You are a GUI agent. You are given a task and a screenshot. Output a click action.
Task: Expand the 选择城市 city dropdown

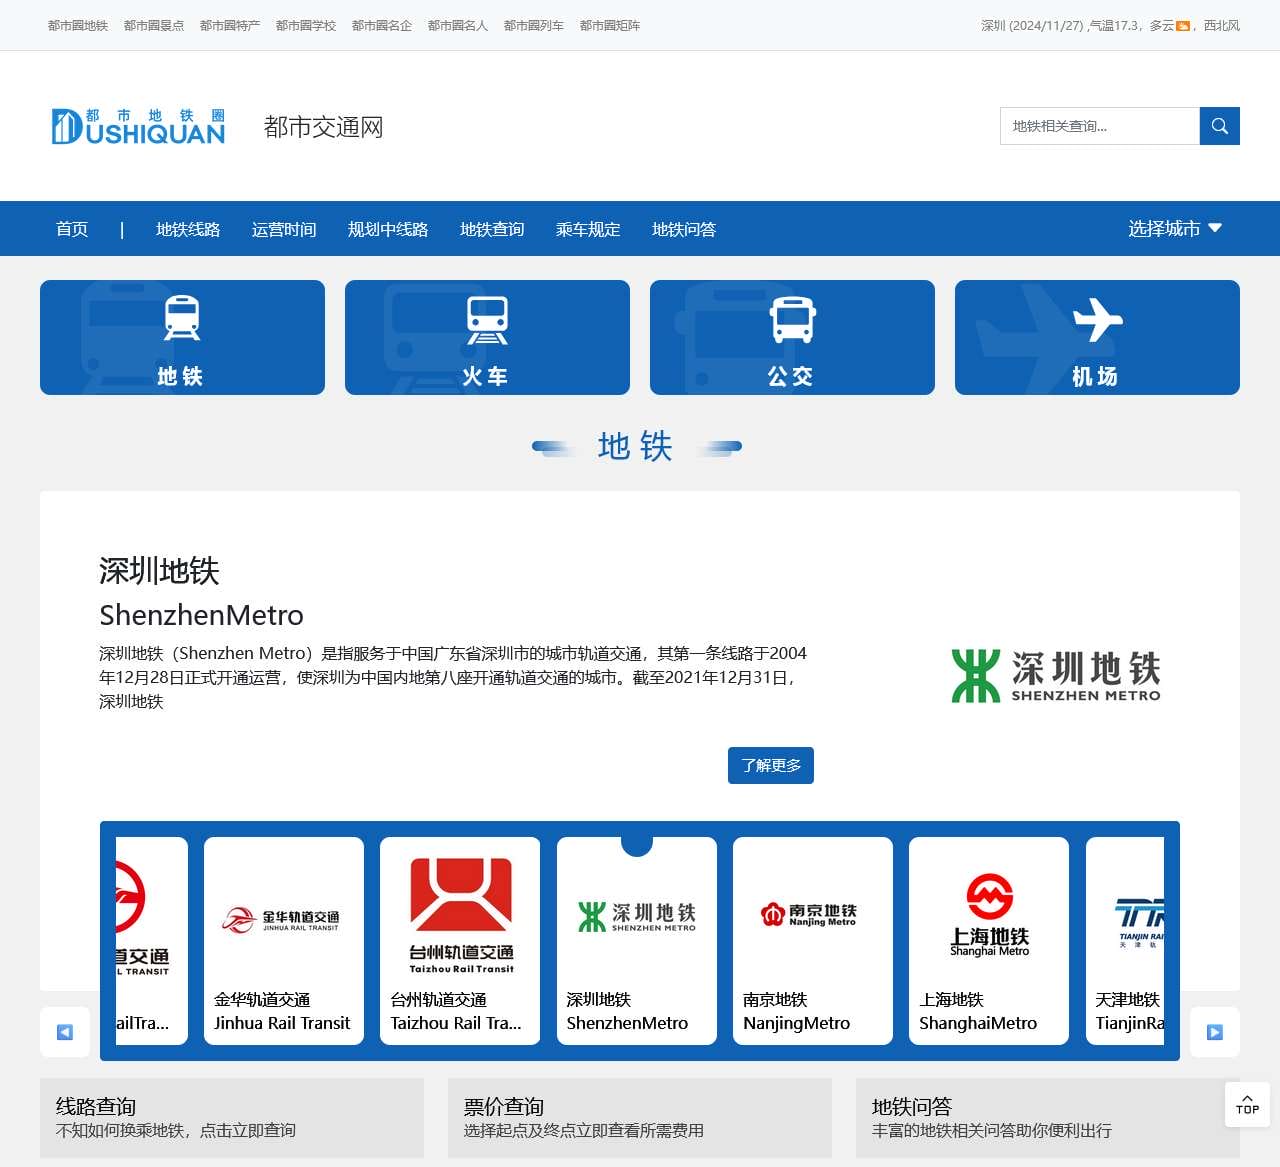coord(1175,229)
